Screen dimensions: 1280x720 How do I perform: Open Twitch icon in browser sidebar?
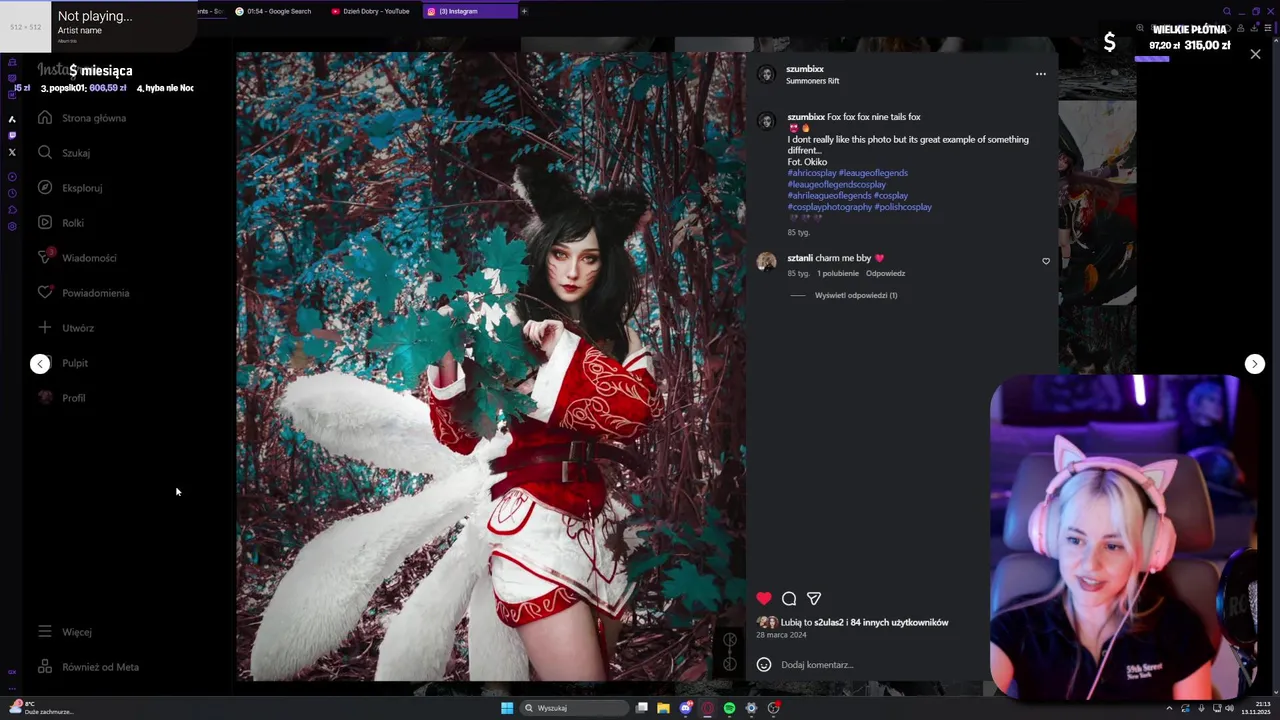click(12, 135)
